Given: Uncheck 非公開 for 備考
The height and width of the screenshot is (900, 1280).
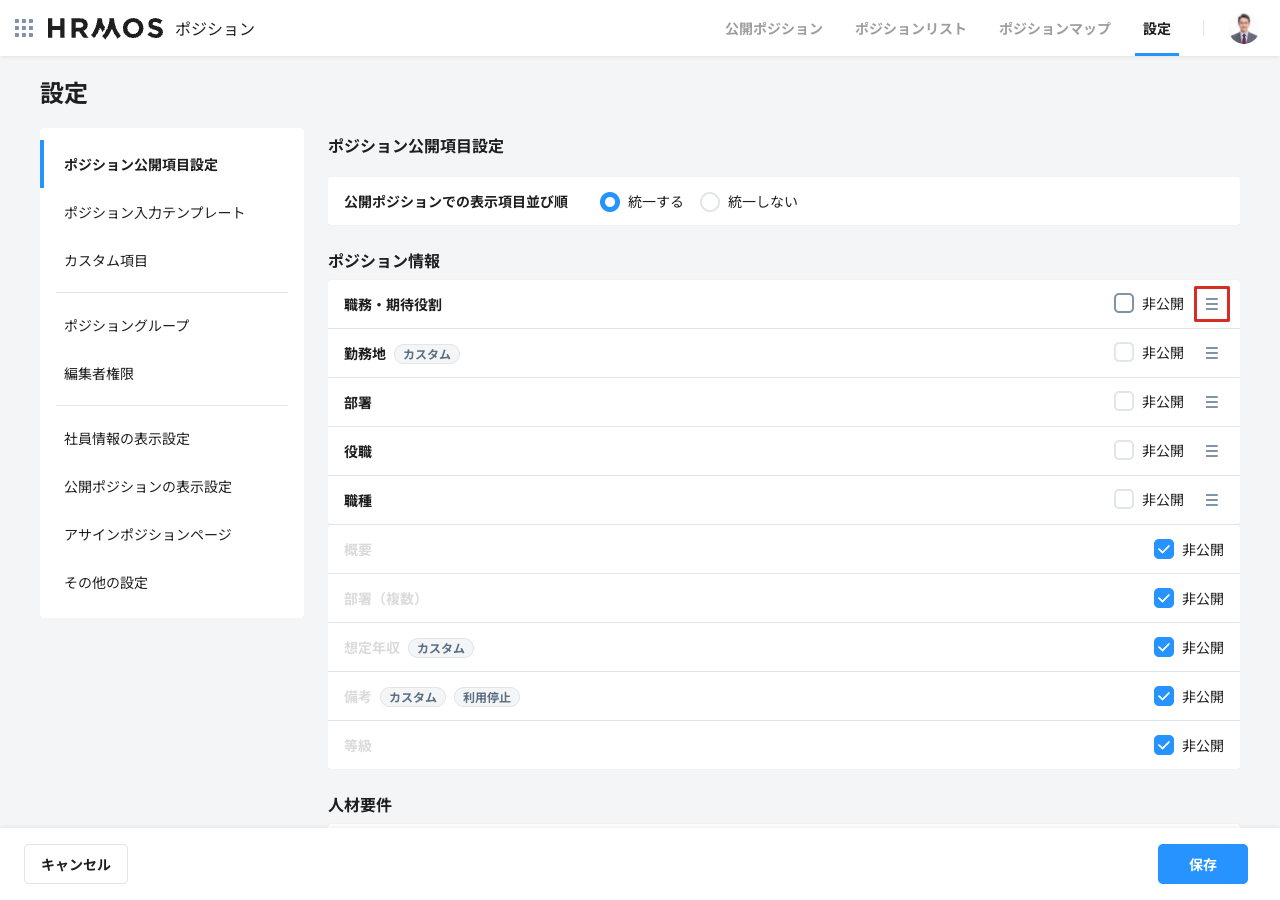Looking at the screenshot, I should [1164, 696].
